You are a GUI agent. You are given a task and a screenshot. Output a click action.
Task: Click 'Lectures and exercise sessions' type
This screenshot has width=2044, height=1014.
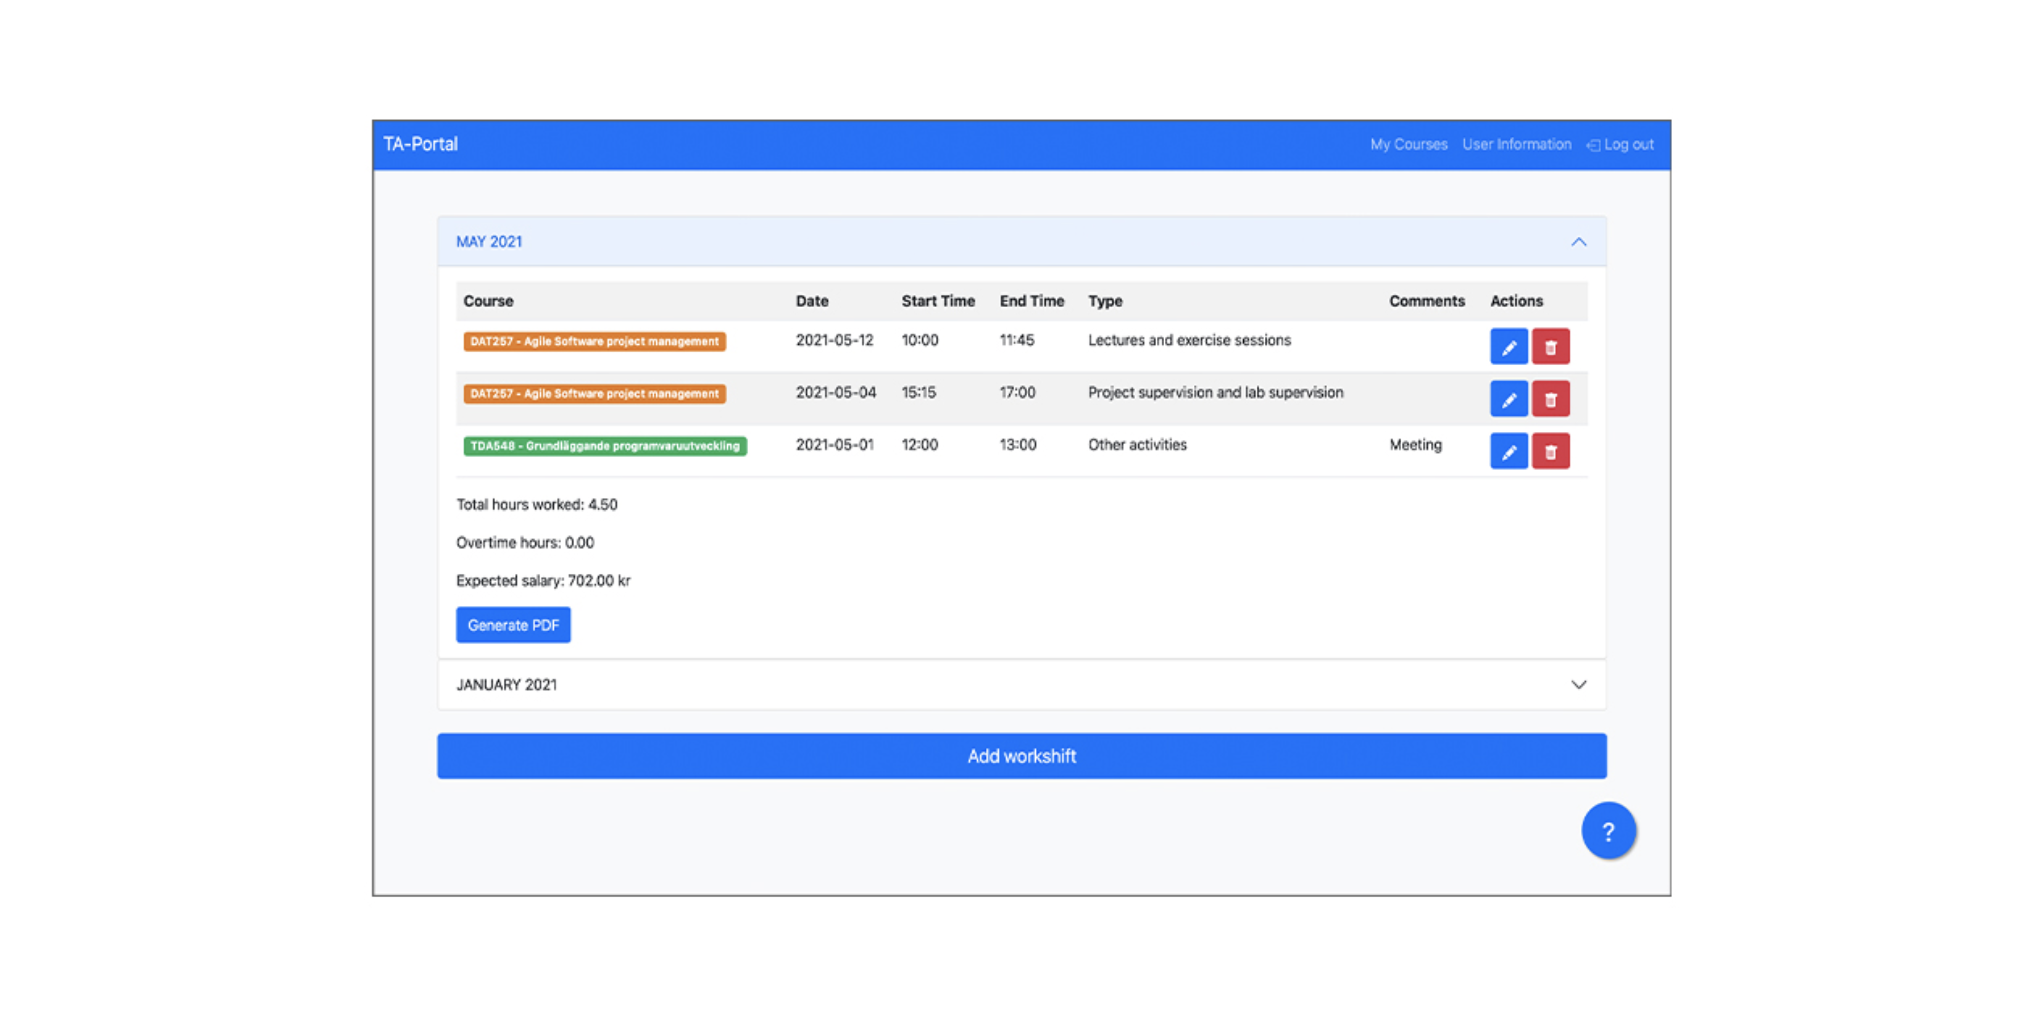1189,340
